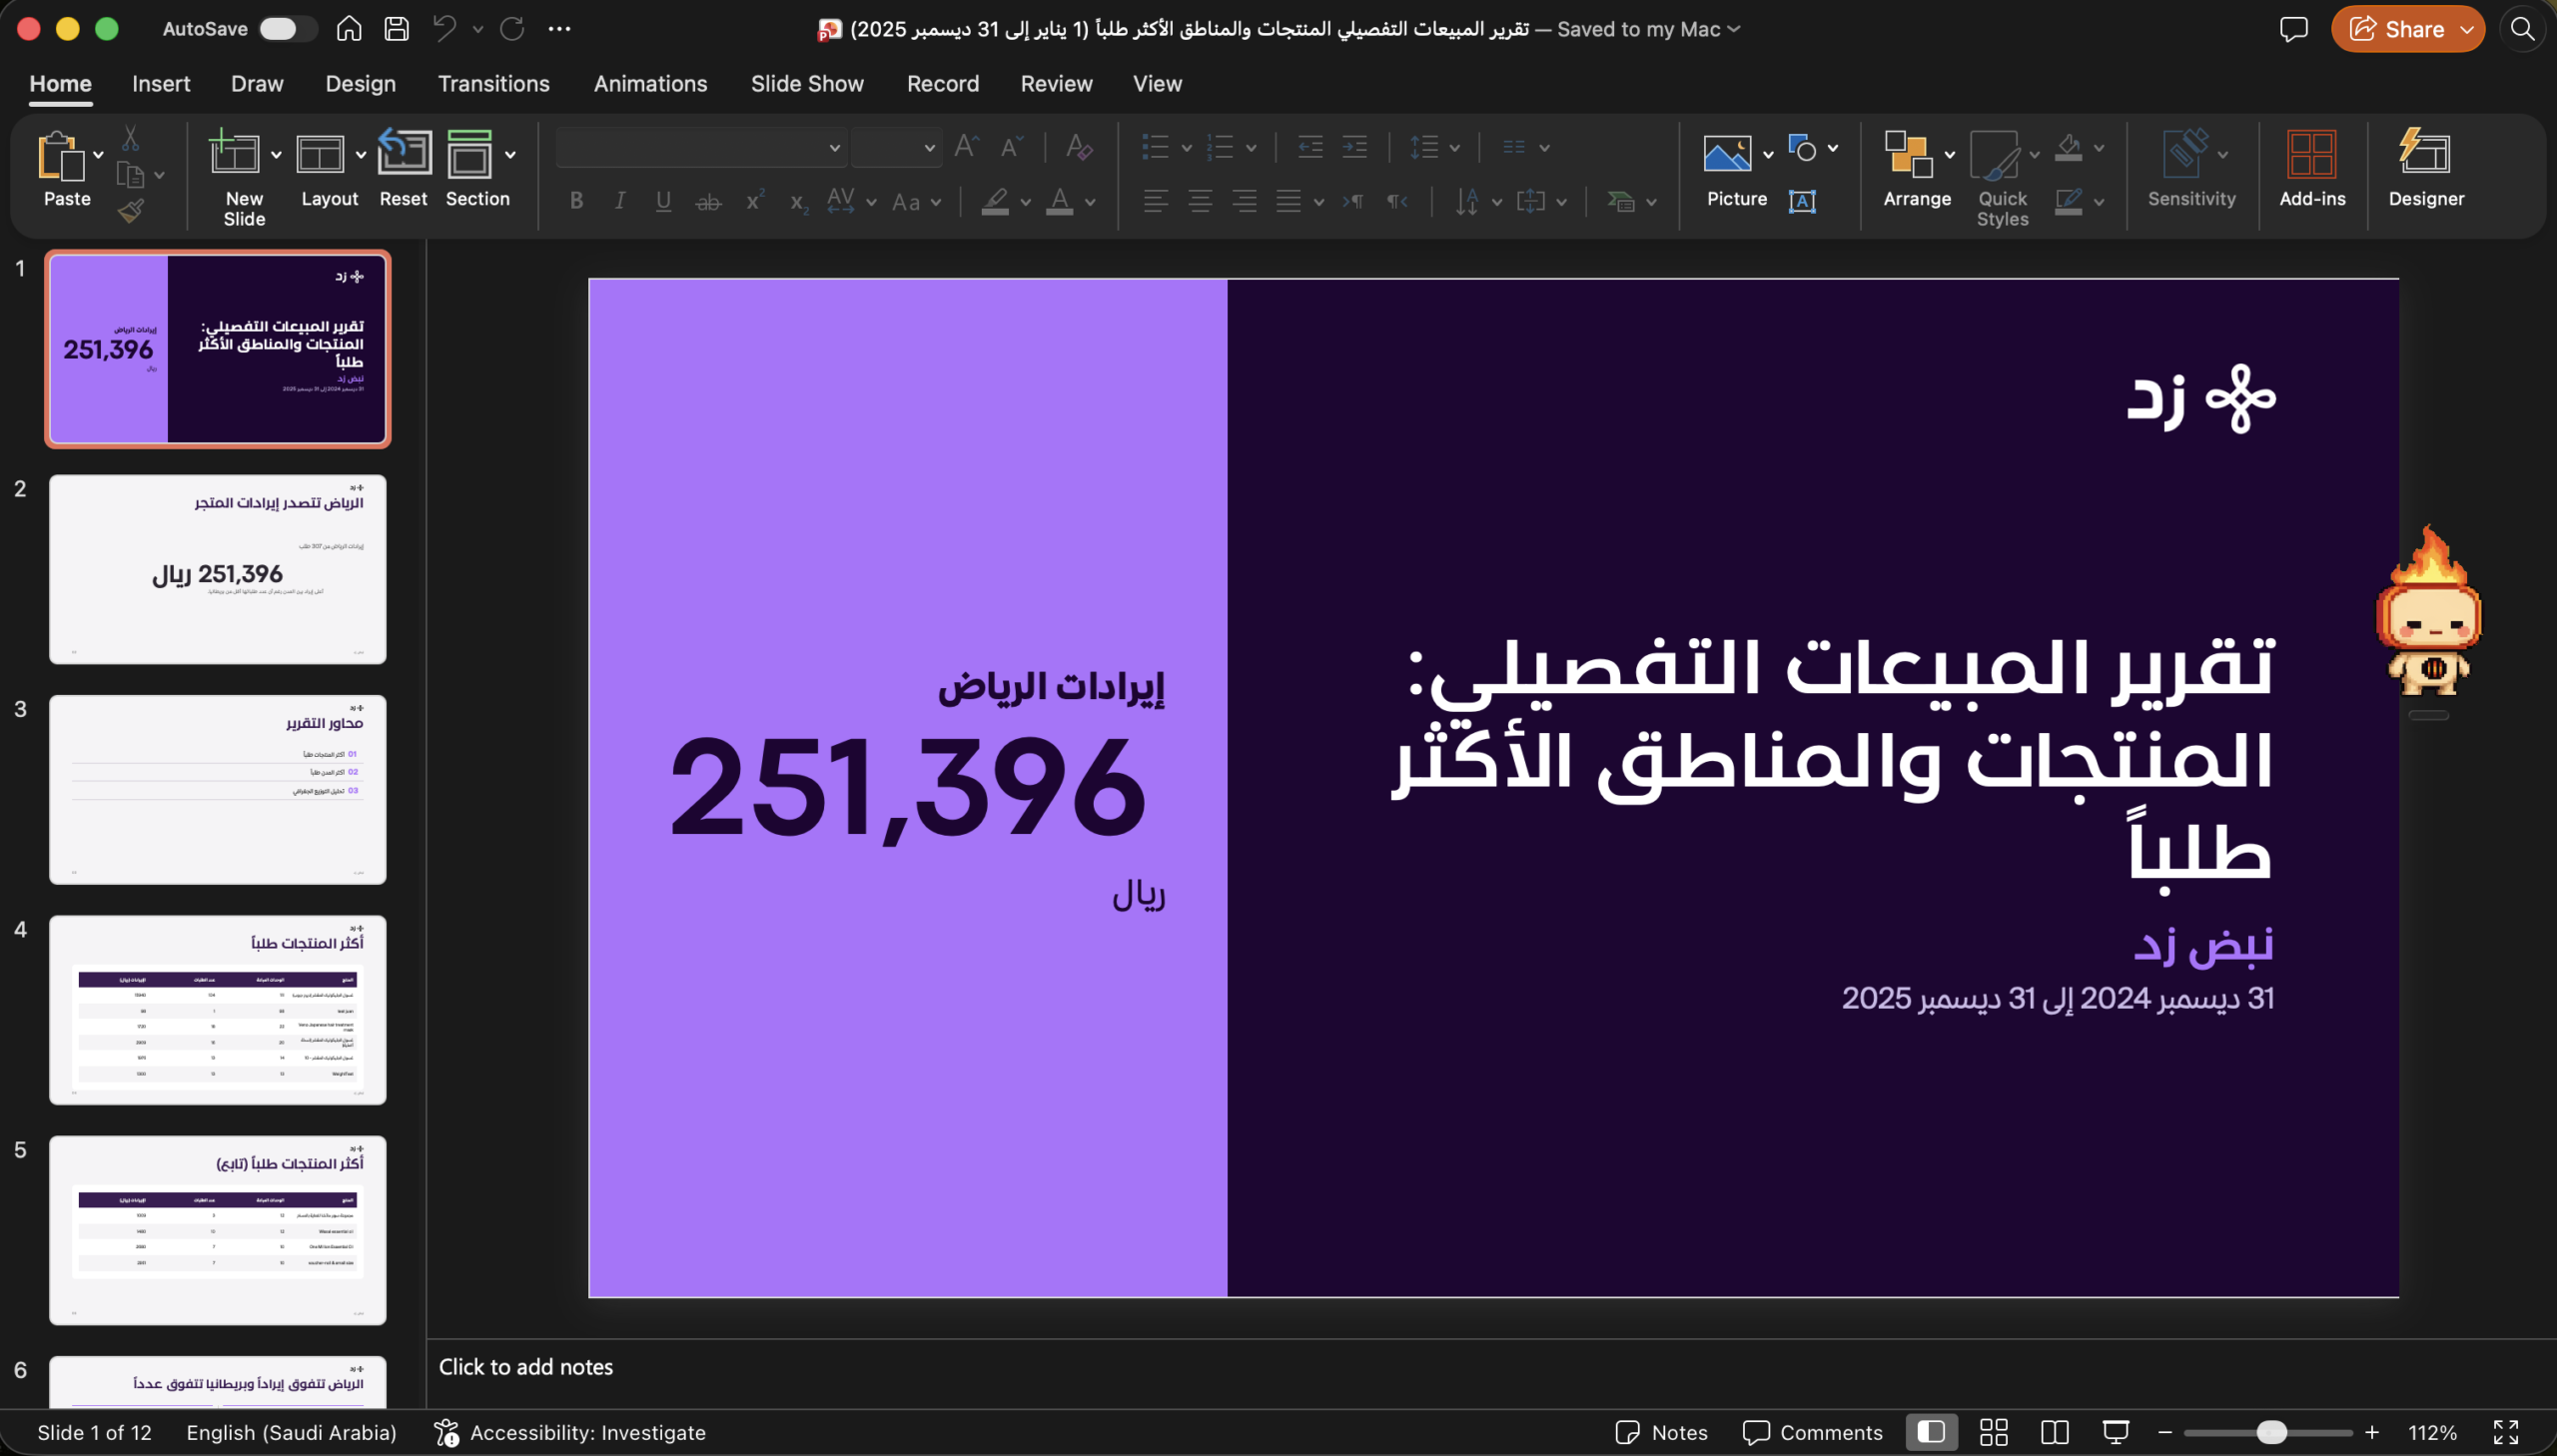Click the Format Painter brush icon
2557x1456 pixels.
pos(131,209)
